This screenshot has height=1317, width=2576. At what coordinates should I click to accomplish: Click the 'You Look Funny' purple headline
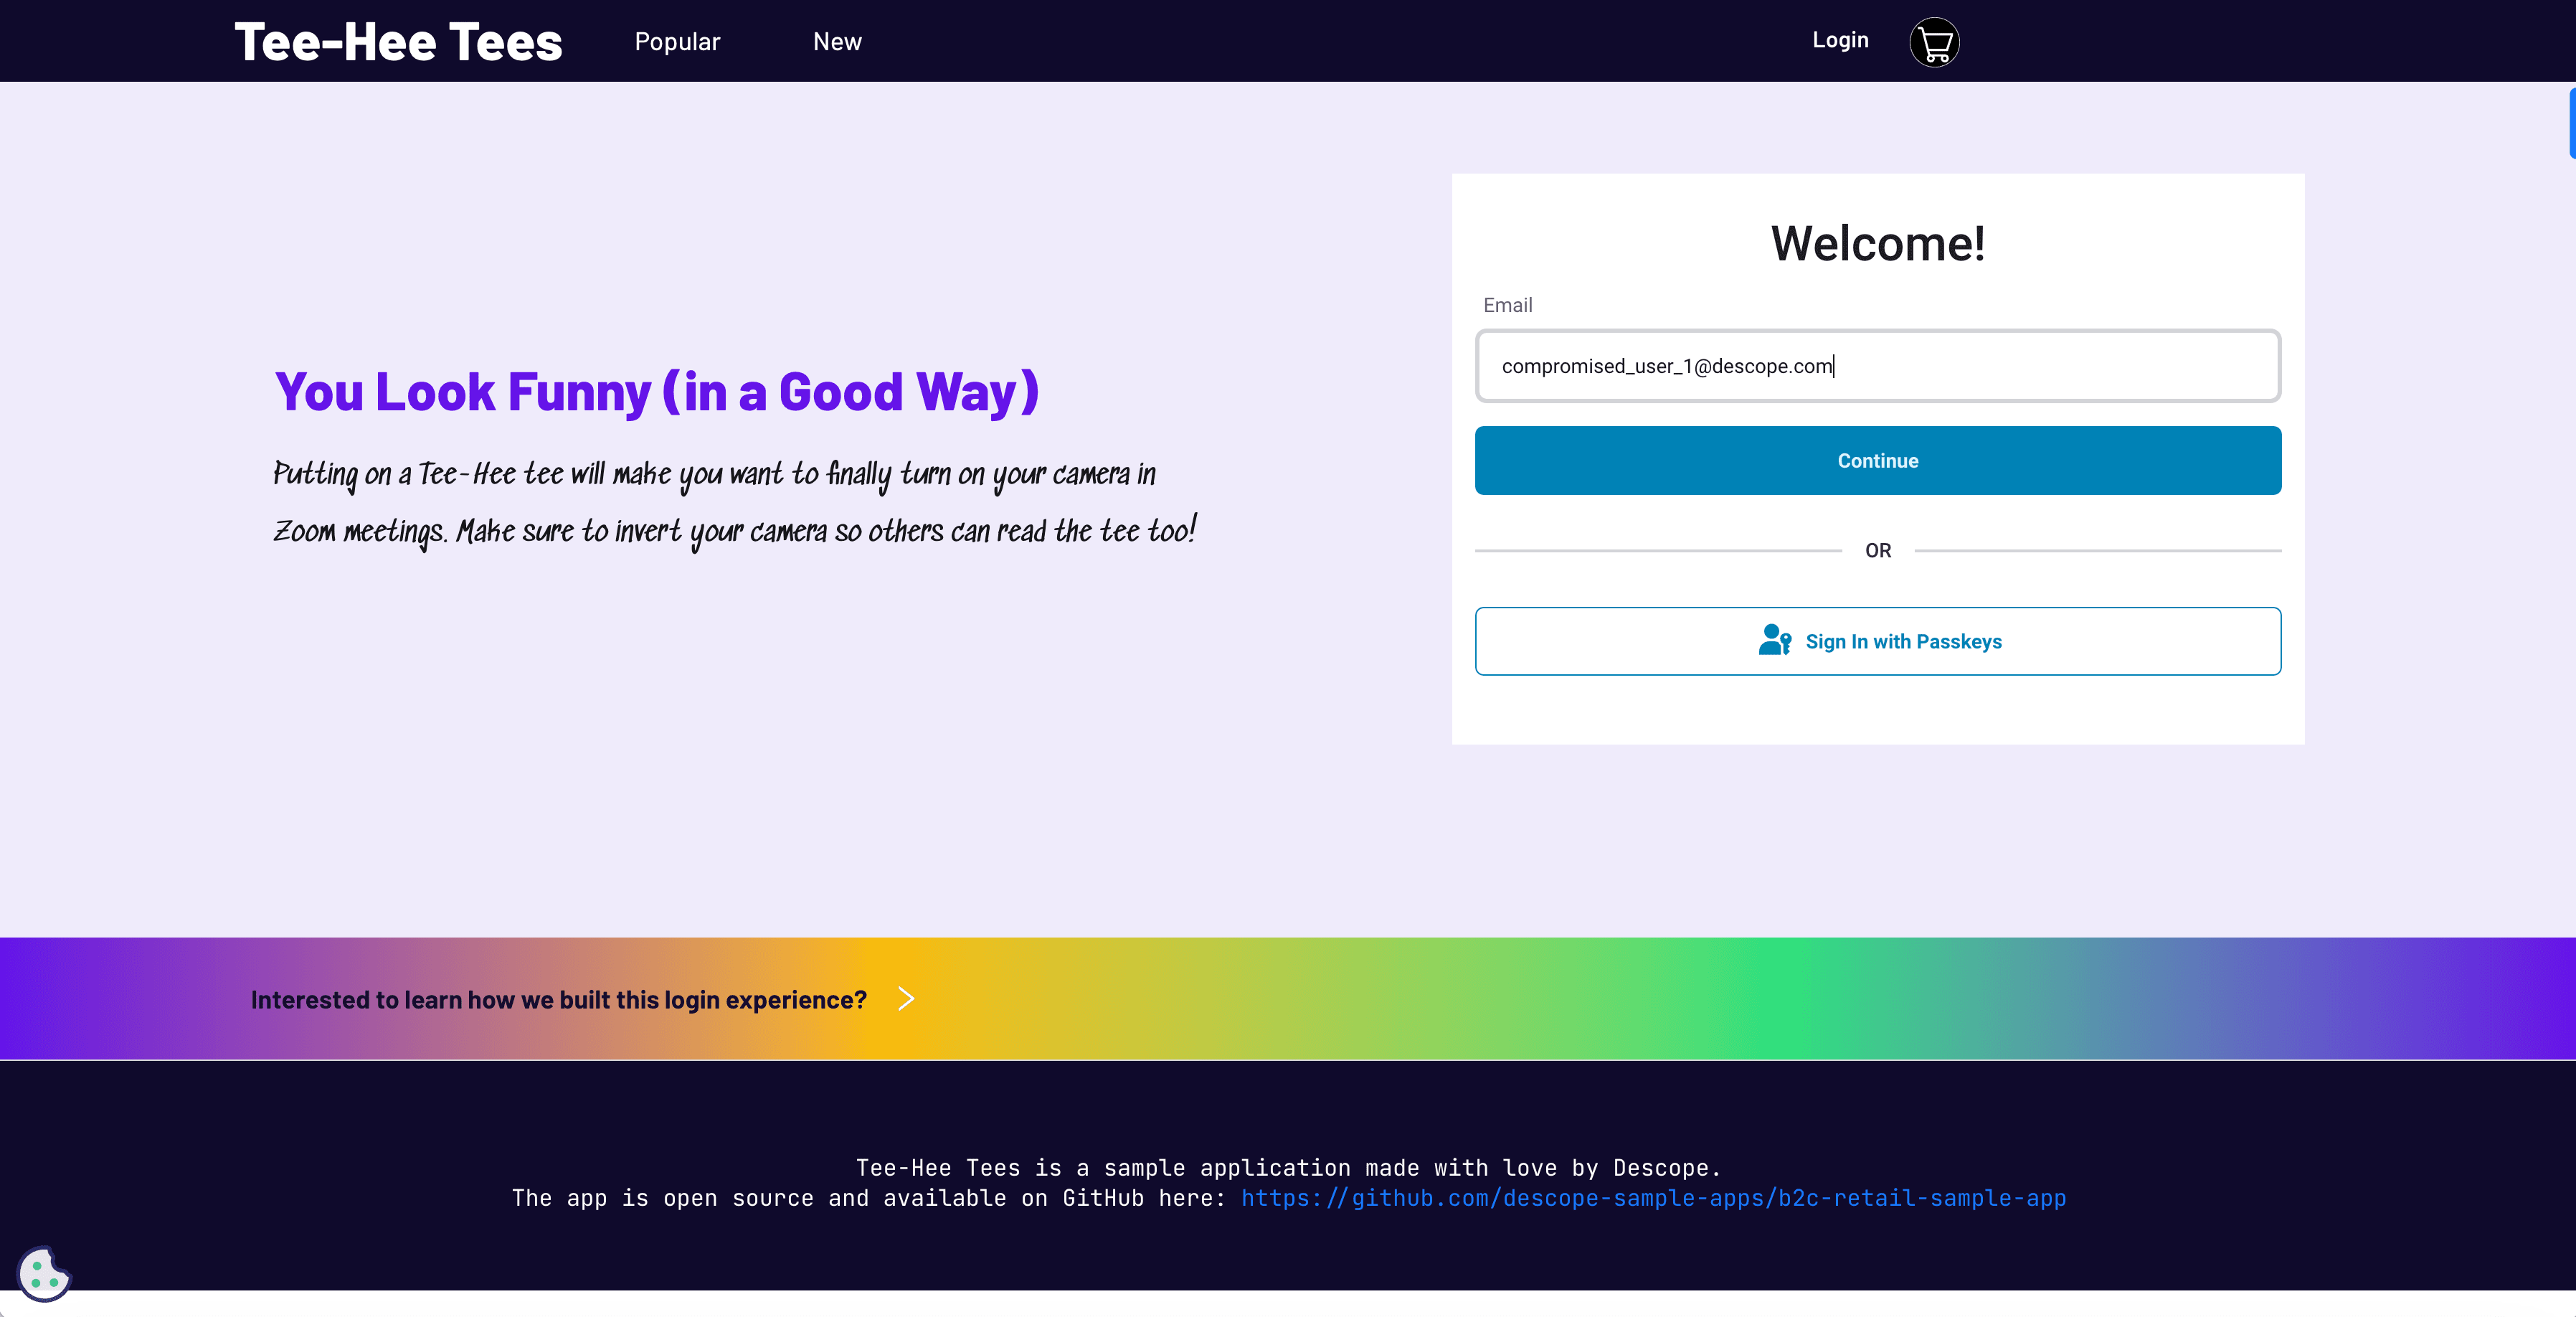(656, 391)
